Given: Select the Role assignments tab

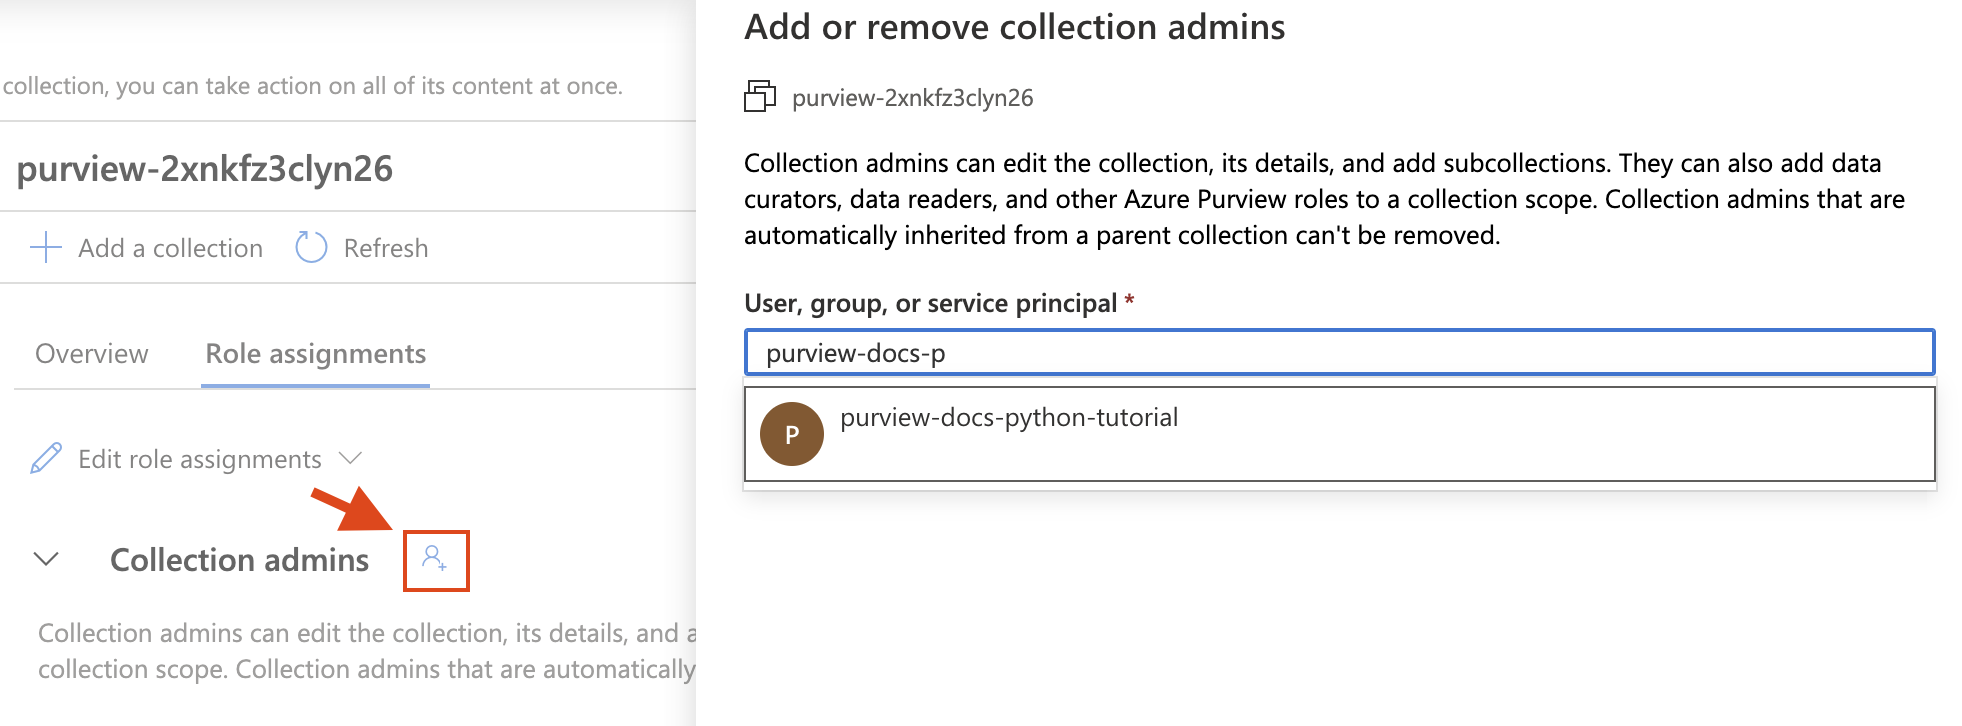Looking at the screenshot, I should point(315,354).
